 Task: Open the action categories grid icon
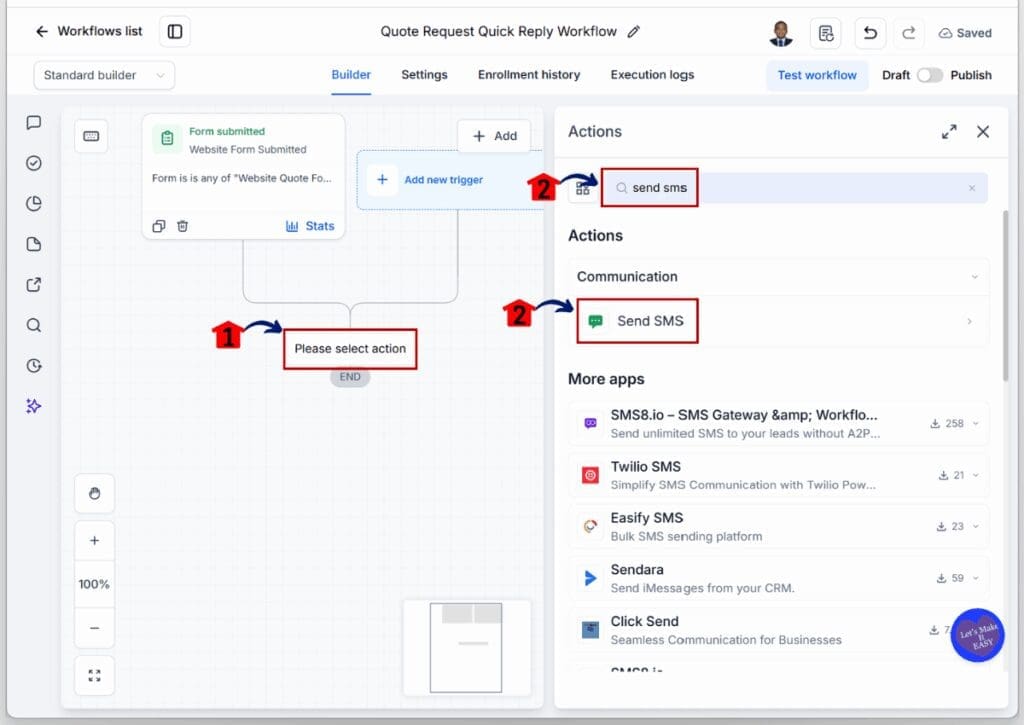coord(583,189)
